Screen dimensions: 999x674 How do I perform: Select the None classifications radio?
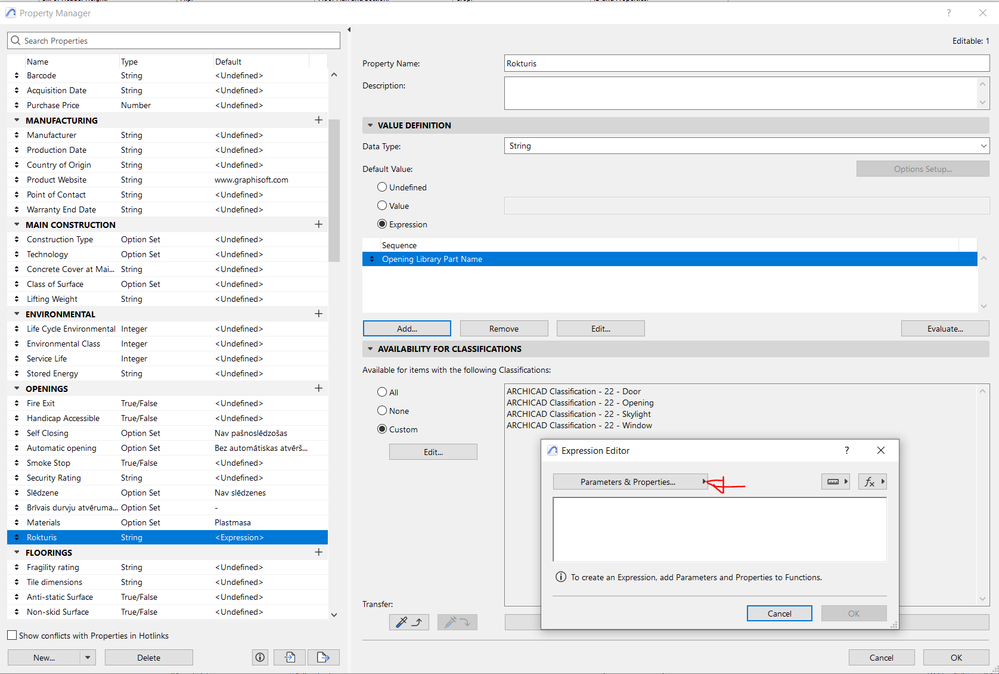click(x=382, y=410)
